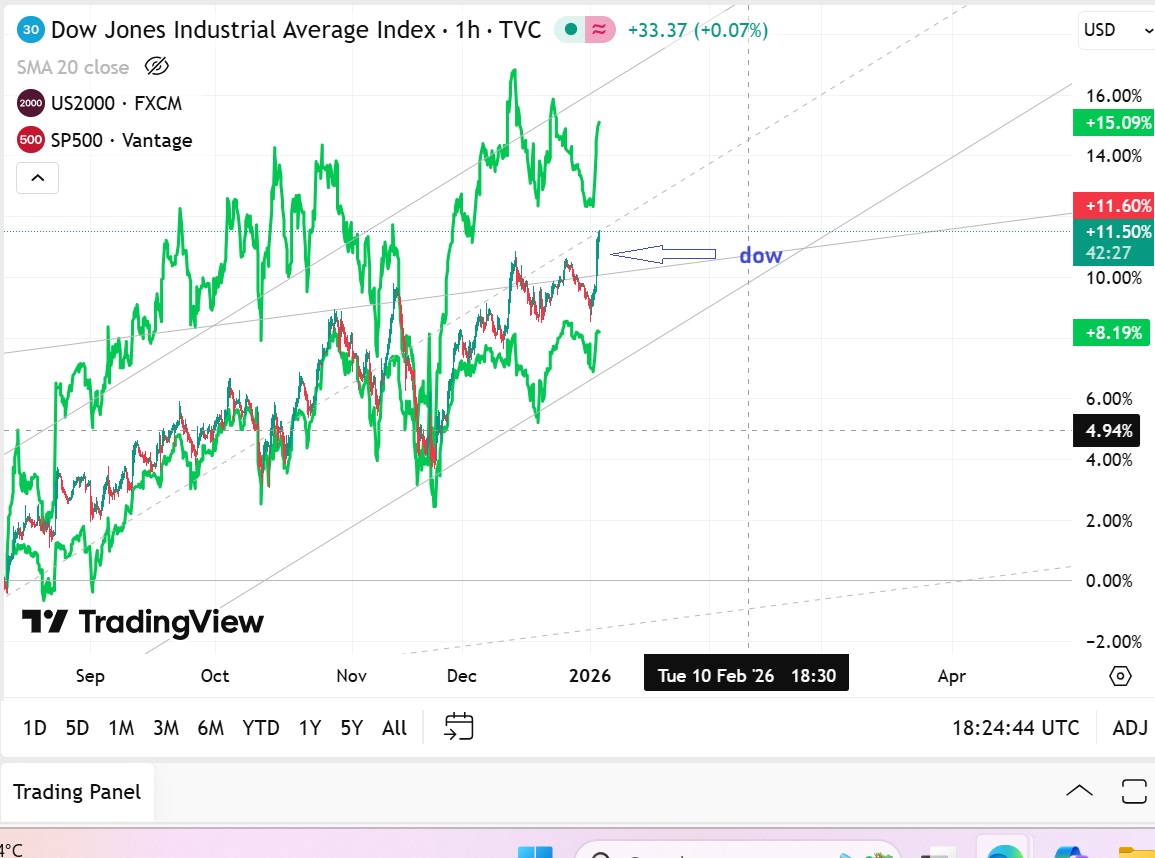Screen dimensions: 1155x858
Task: Open the USD currency dropdown
Action: pos(1117,30)
